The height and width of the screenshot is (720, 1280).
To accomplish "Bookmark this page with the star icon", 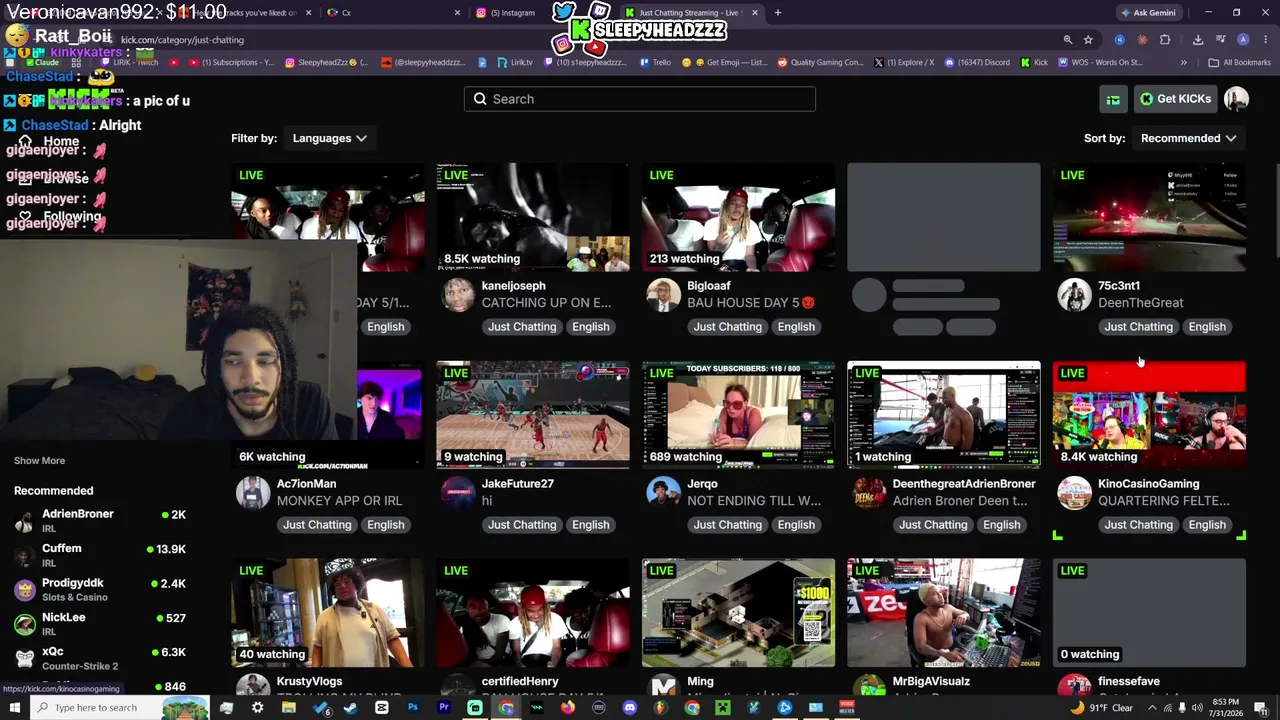I will 1088,40.
